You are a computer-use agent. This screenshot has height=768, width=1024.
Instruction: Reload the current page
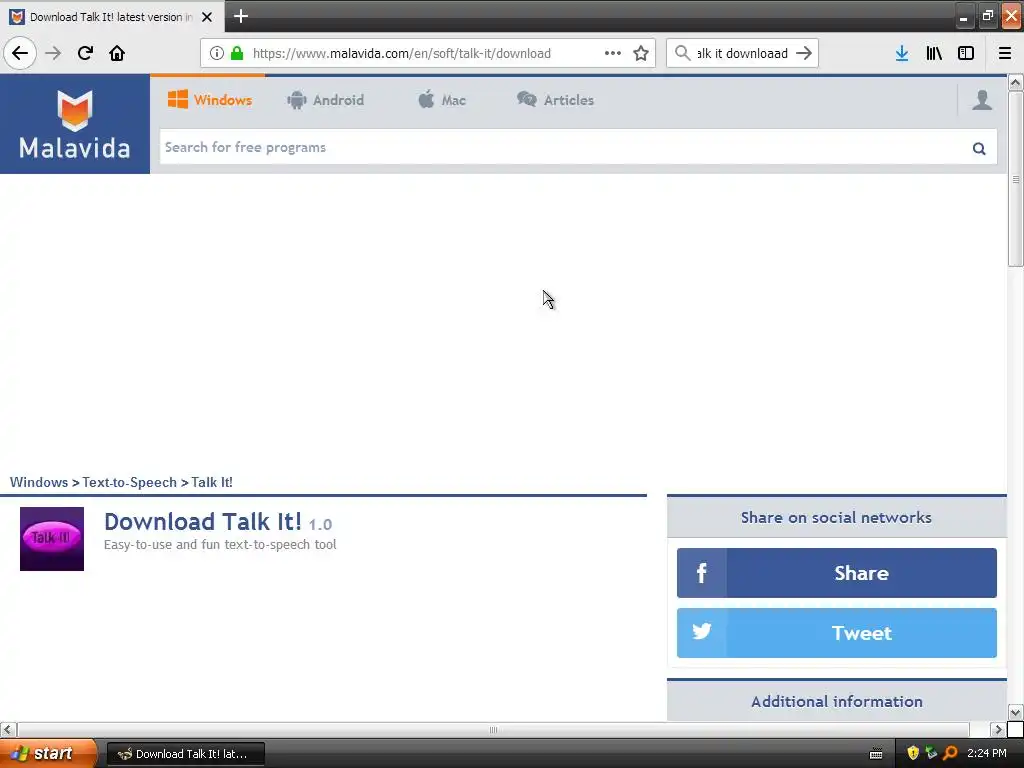pyautogui.click(x=85, y=53)
